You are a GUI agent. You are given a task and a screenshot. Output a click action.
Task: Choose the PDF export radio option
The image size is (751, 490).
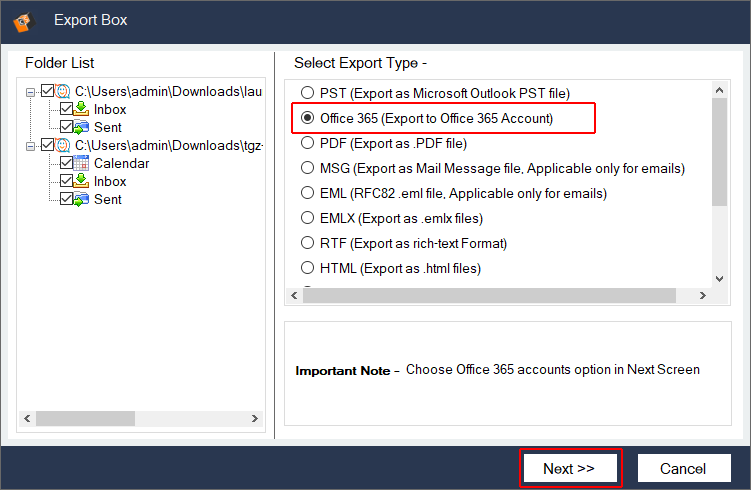pyautogui.click(x=308, y=143)
